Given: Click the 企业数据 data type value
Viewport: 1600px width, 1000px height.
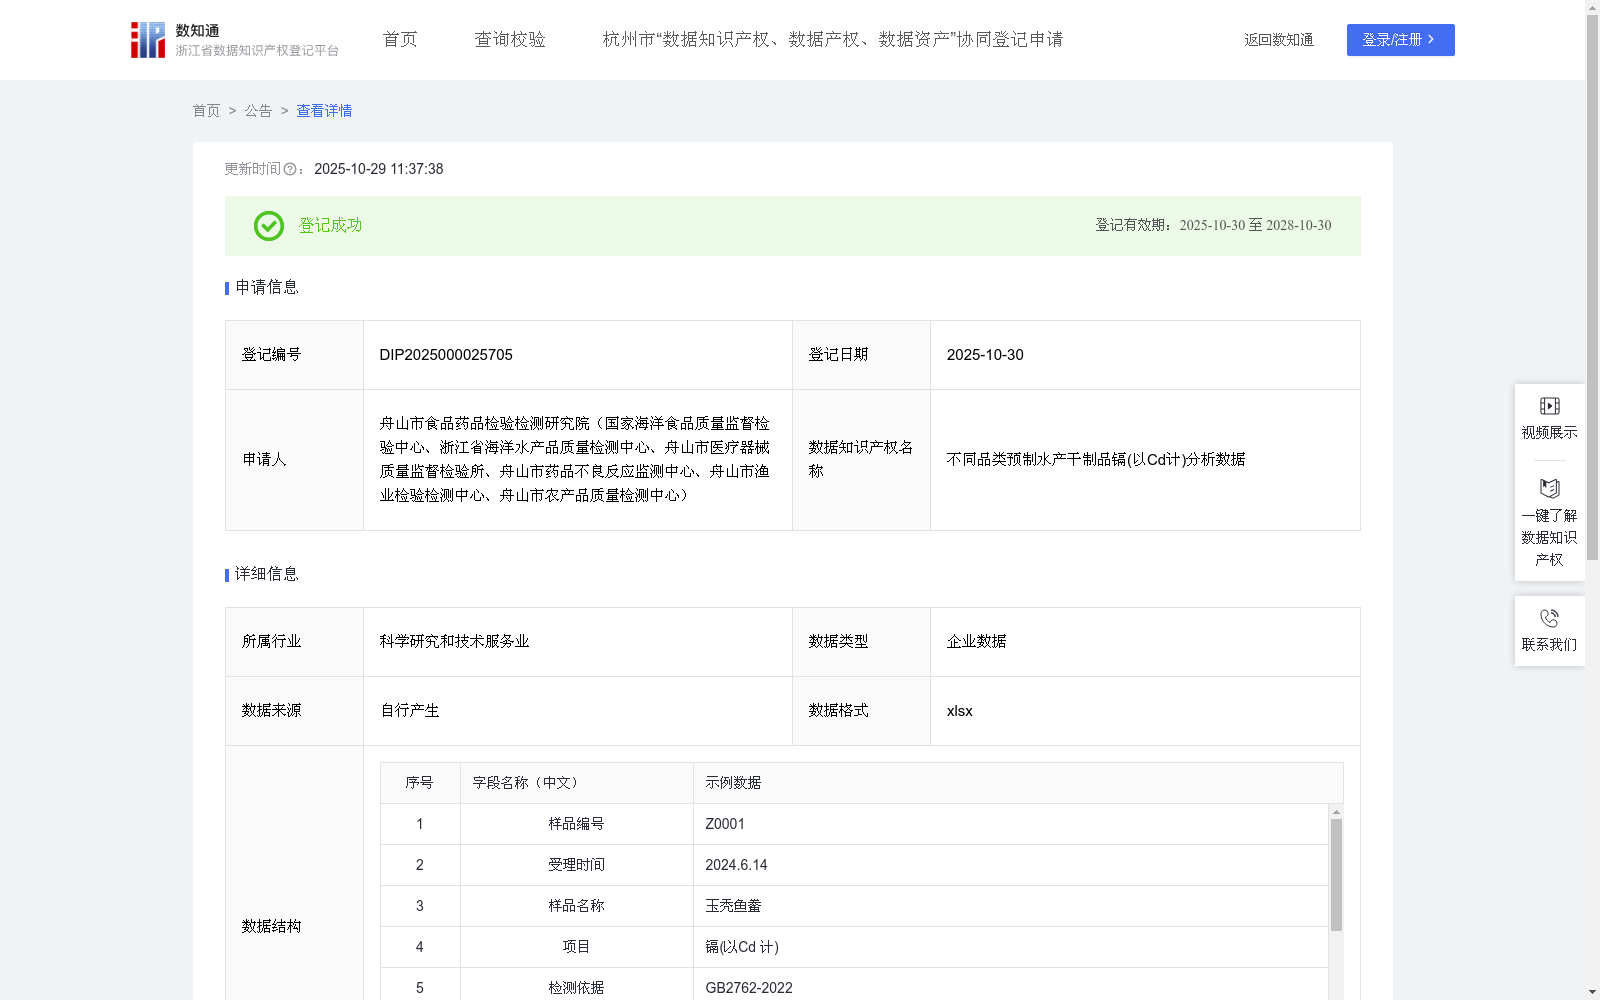Looking at the screenshot, I should click(976, 642).
